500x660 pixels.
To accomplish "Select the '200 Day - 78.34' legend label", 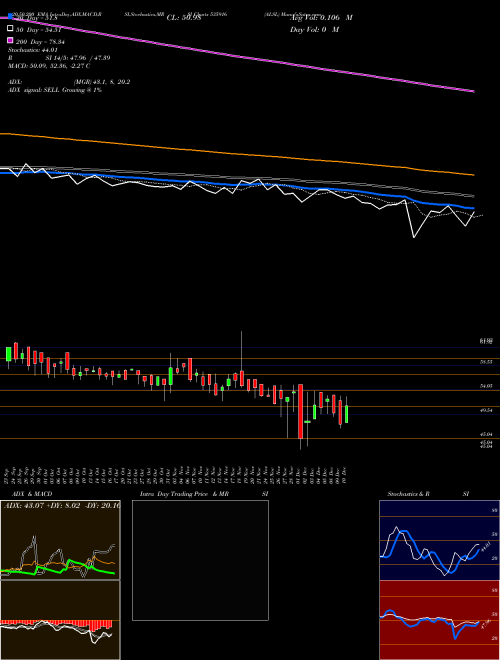I will [x=40, y=42].
